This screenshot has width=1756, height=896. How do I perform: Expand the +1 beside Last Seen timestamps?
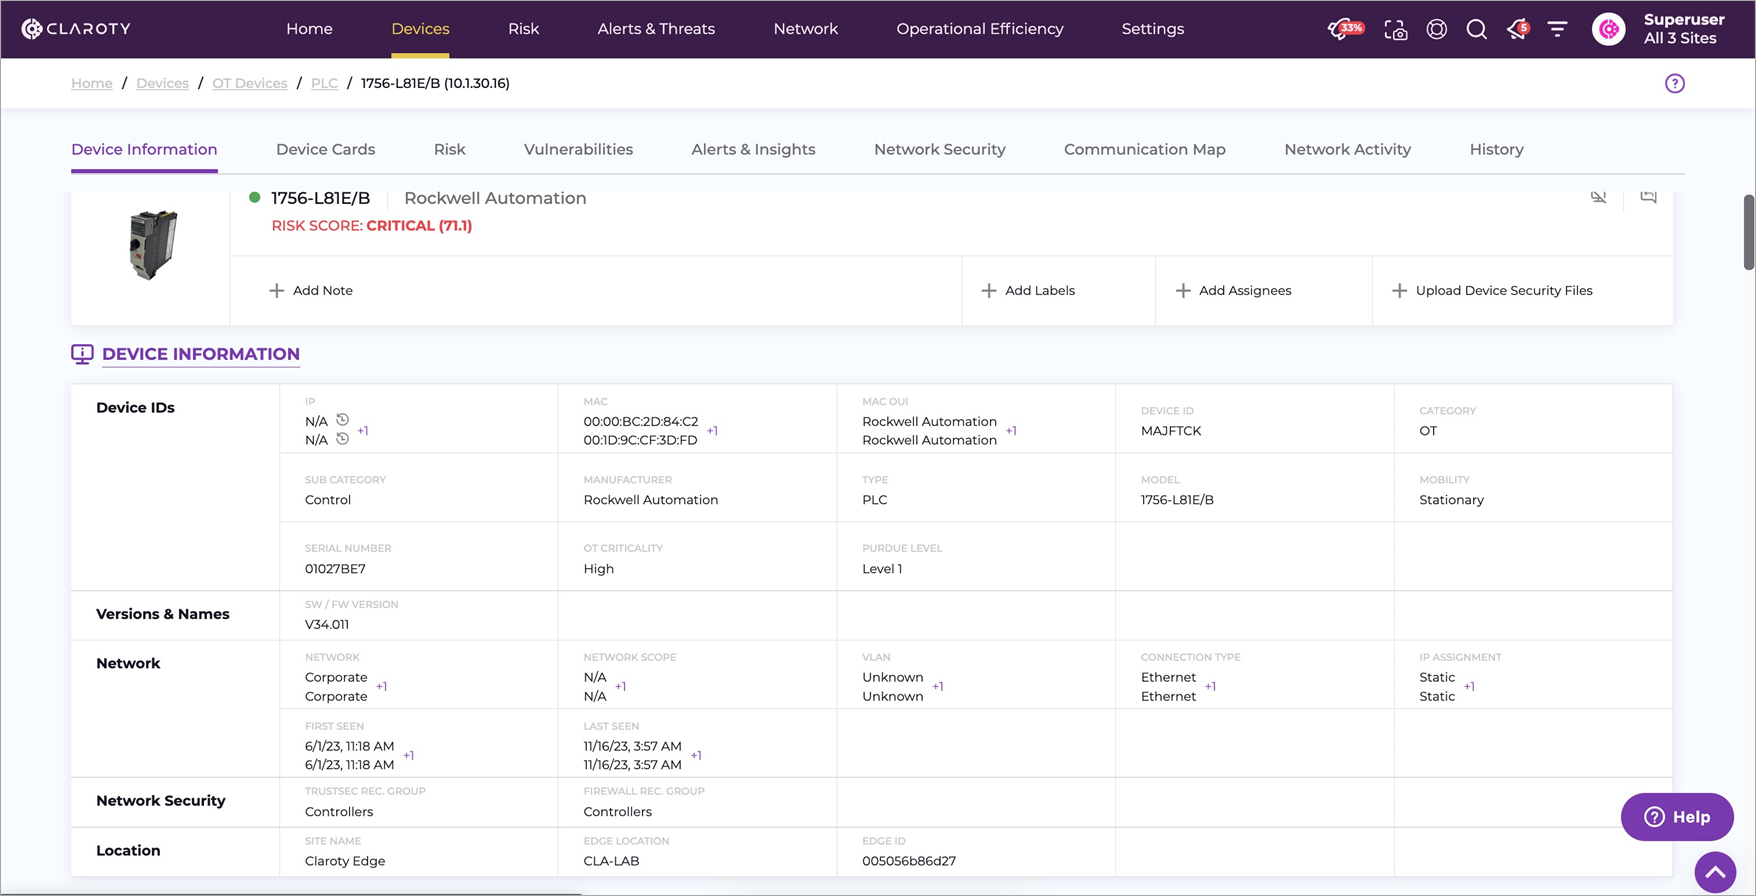(696, 756)
